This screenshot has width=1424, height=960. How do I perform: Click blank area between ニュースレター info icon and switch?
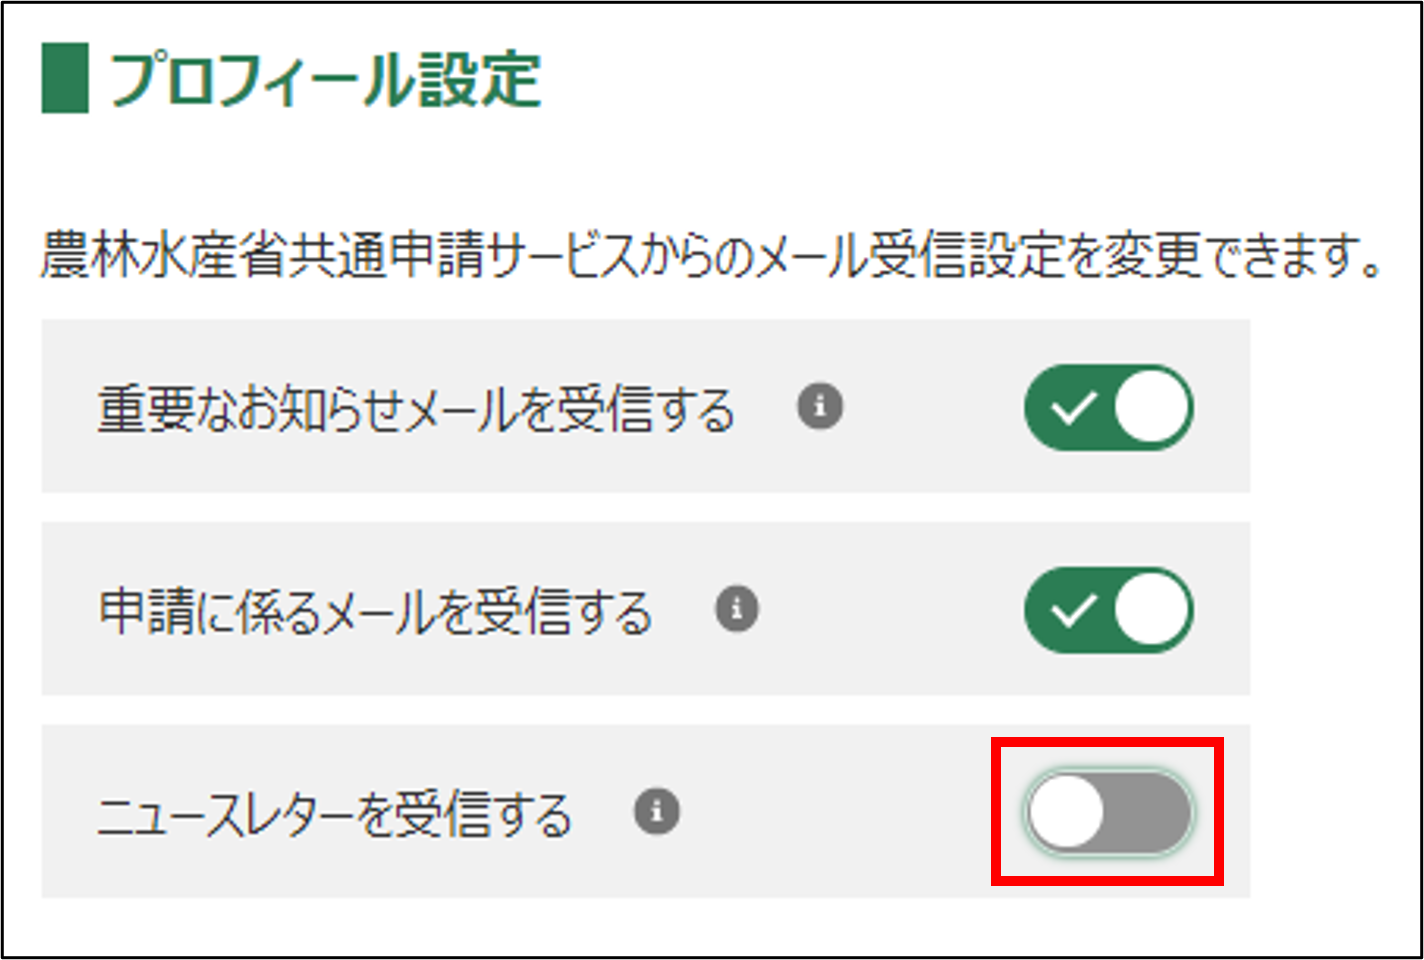pos(840,812)
